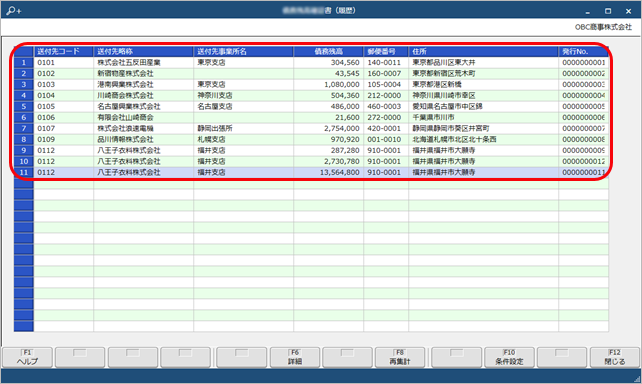
Task: Click the F6 詳細 button
Action: (295, 357)
